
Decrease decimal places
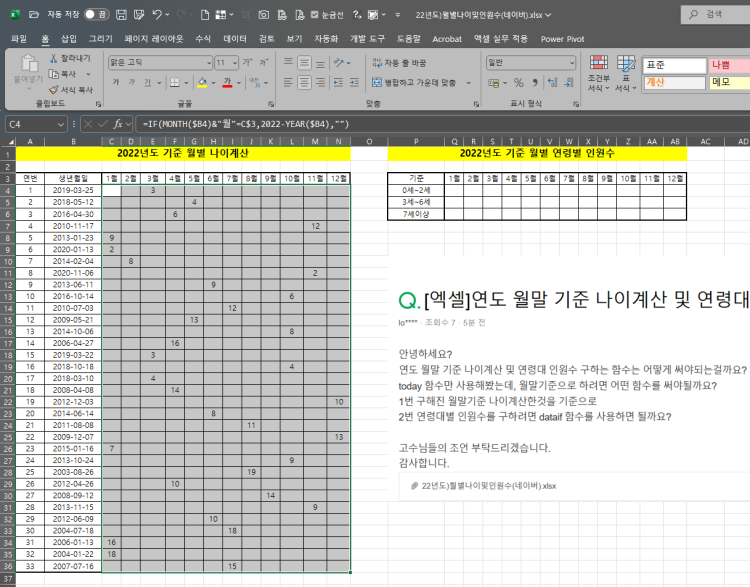click(x=569, y=83)
